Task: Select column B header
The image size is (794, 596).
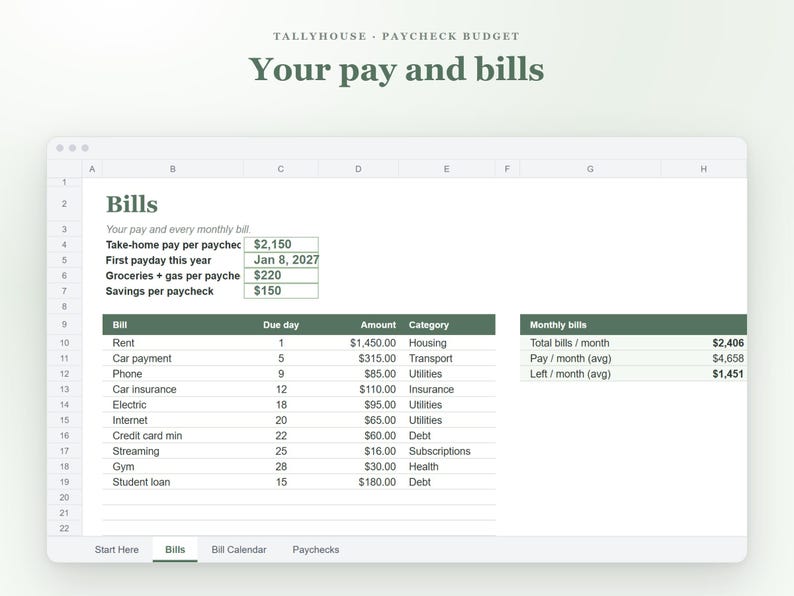Action: (173, 169)
